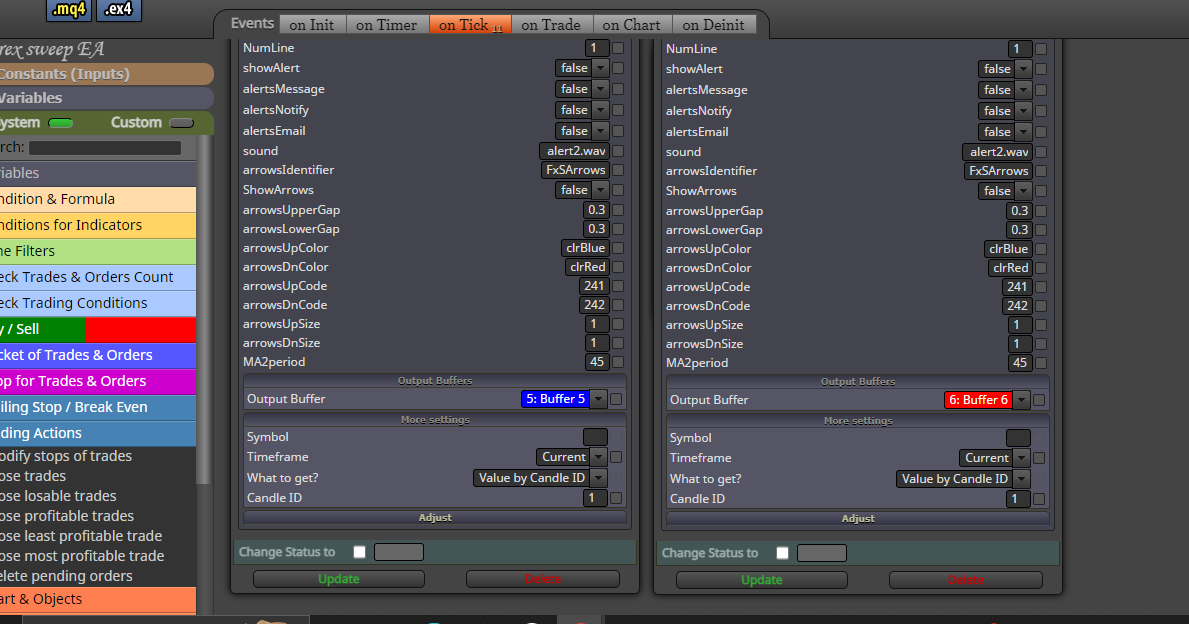Download the .ex4 file

pyautogui.click(x=118, y=9)
